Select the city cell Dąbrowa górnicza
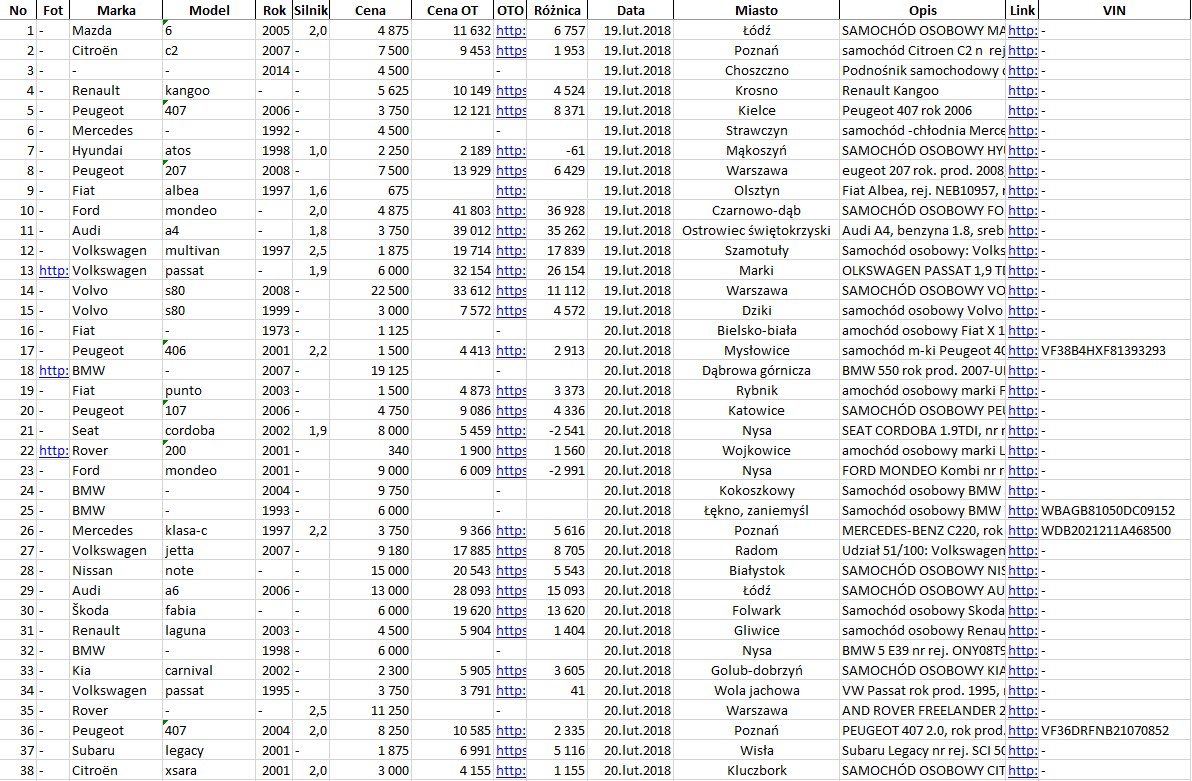Image resolution: width=1192 pixels, height=781 pixels. 756,370
